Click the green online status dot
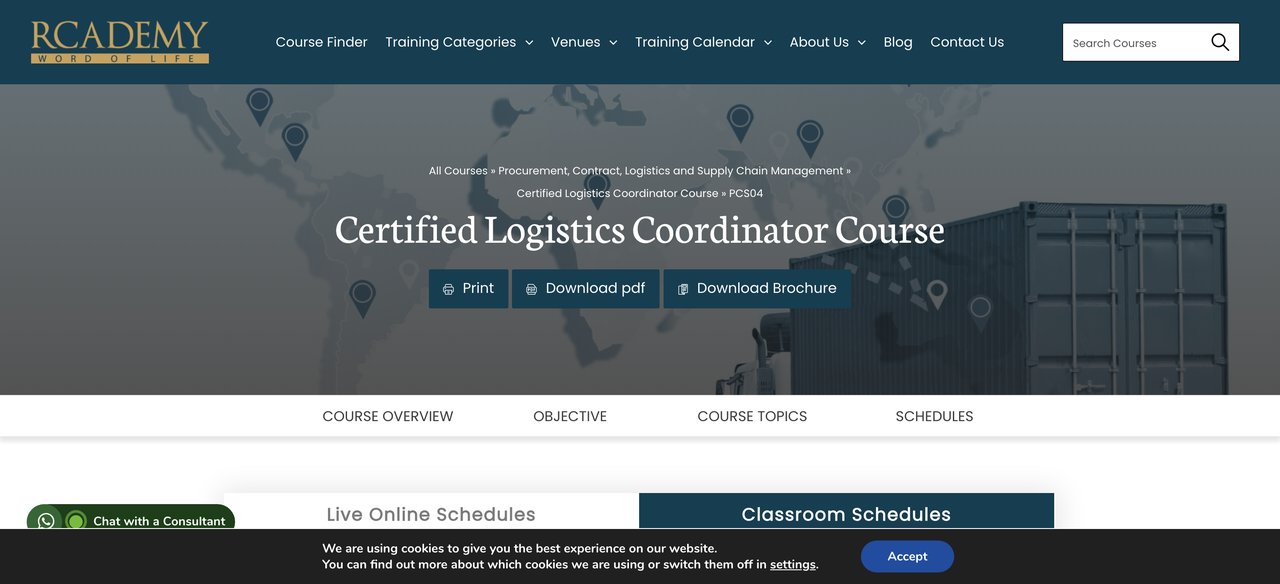This screenshot has width=1280, height=584. pos(76,521)
